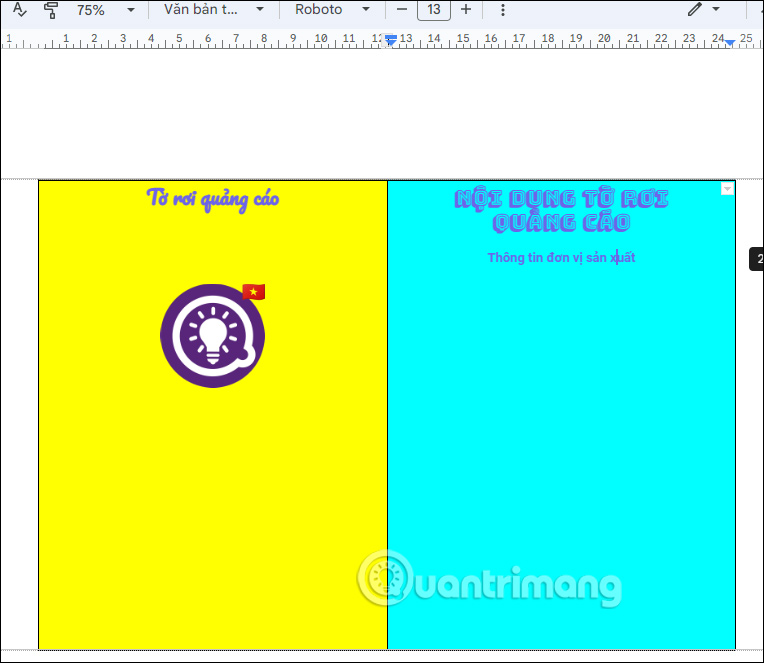Click the table cell options arrow
Image resolution: width=764 pixels, height=663 pixels.
(727, 189)
